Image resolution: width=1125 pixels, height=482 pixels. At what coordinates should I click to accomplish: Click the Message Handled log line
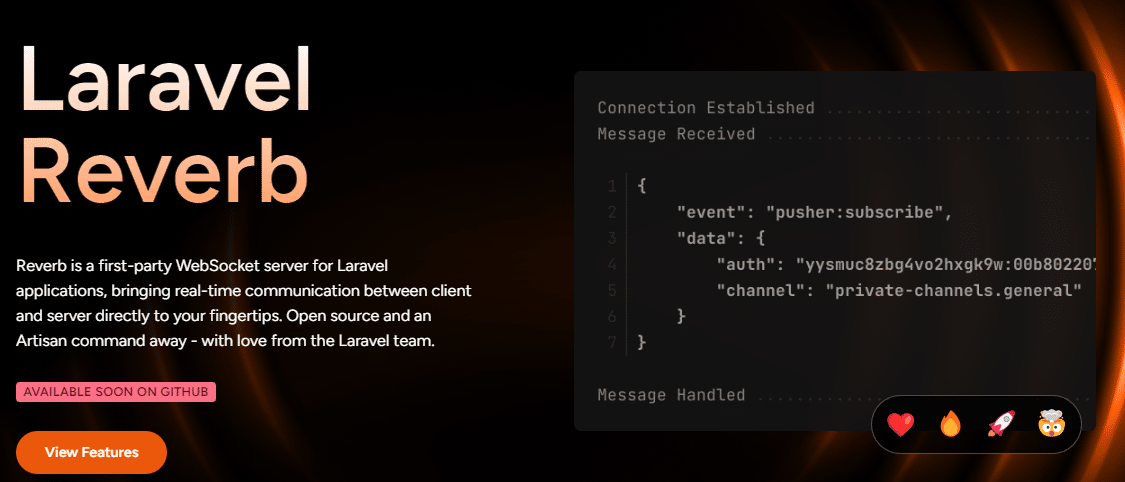tap(847, 395)
